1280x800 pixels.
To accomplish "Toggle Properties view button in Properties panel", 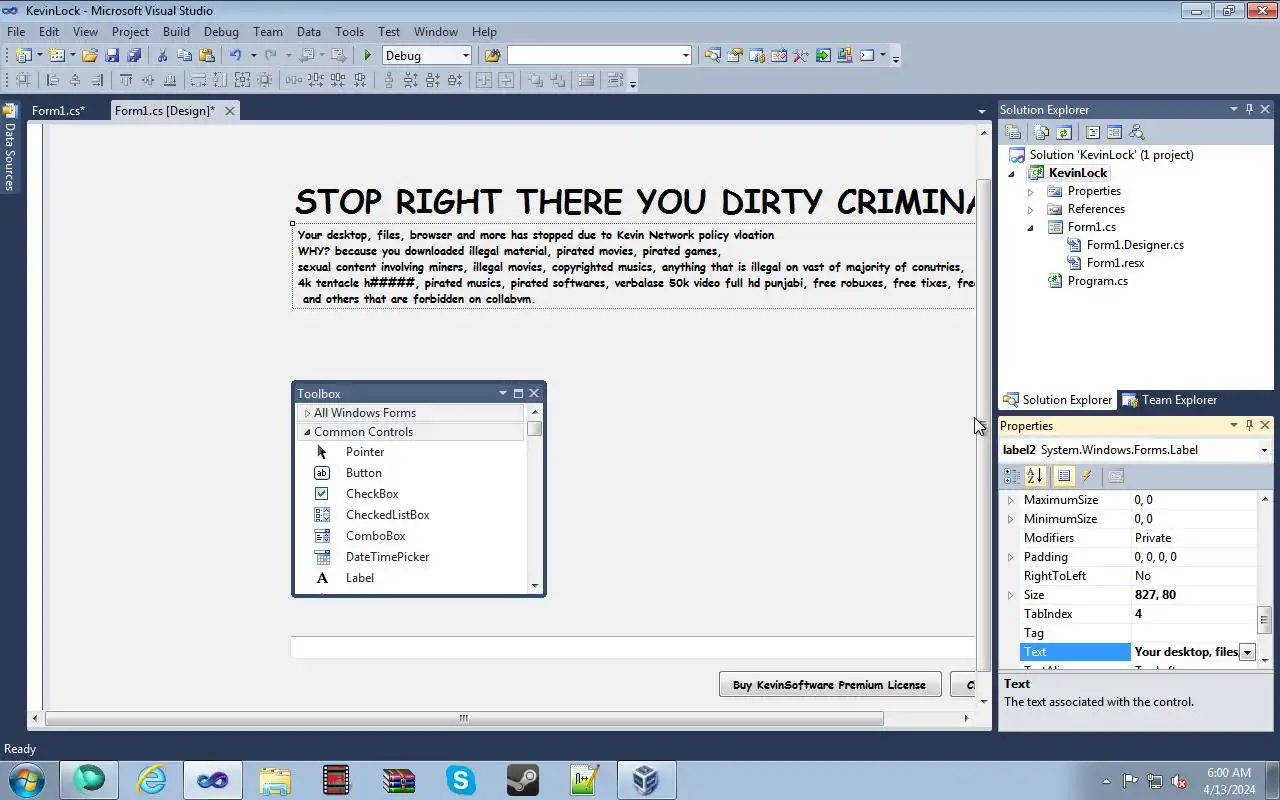I will click(x=1064, y=476).
